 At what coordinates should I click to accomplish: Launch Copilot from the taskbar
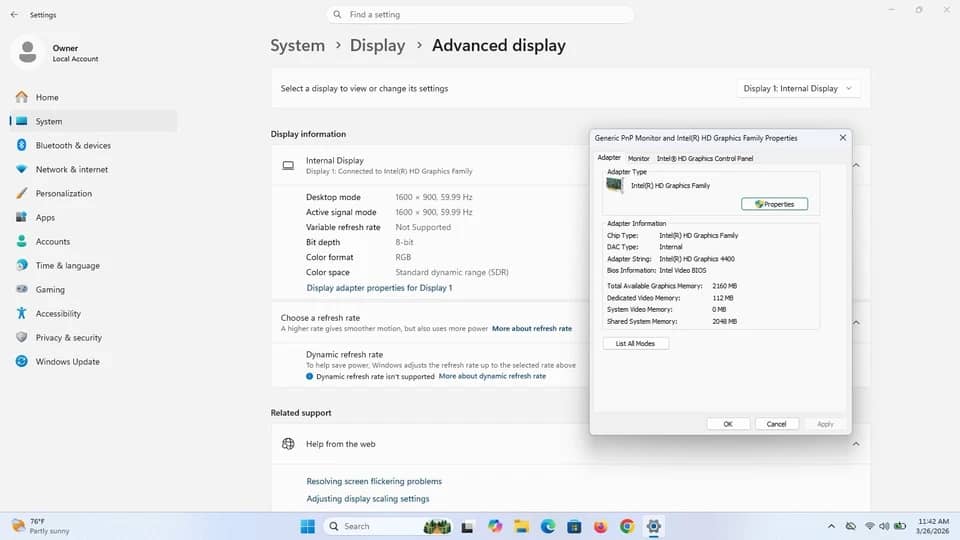pos(495,526)
